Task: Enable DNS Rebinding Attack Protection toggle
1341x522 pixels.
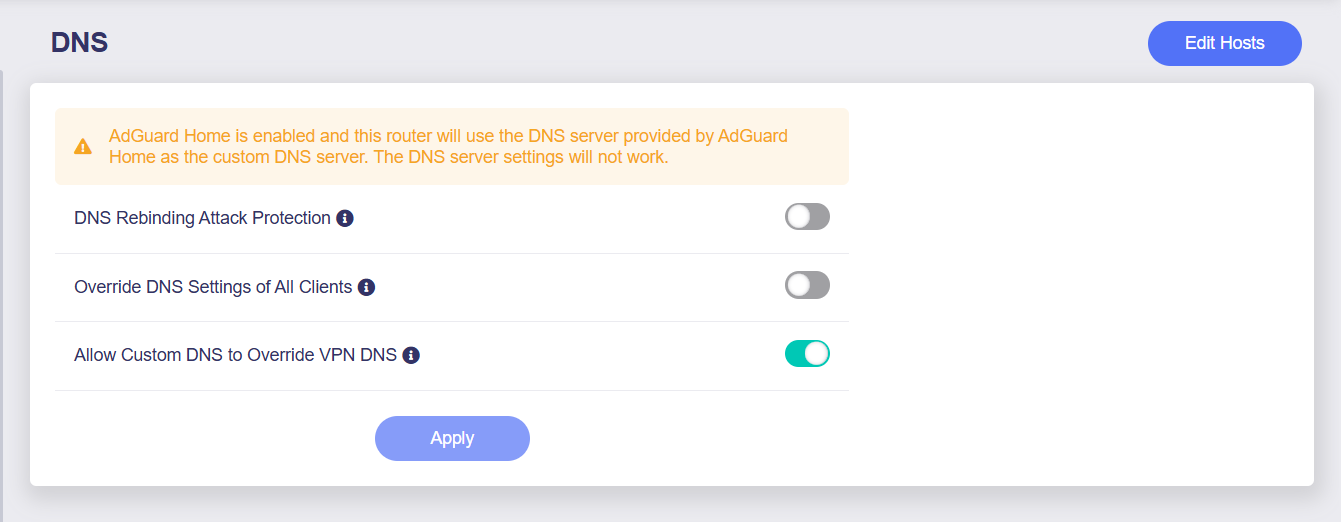Action: (x=807, y=217)
